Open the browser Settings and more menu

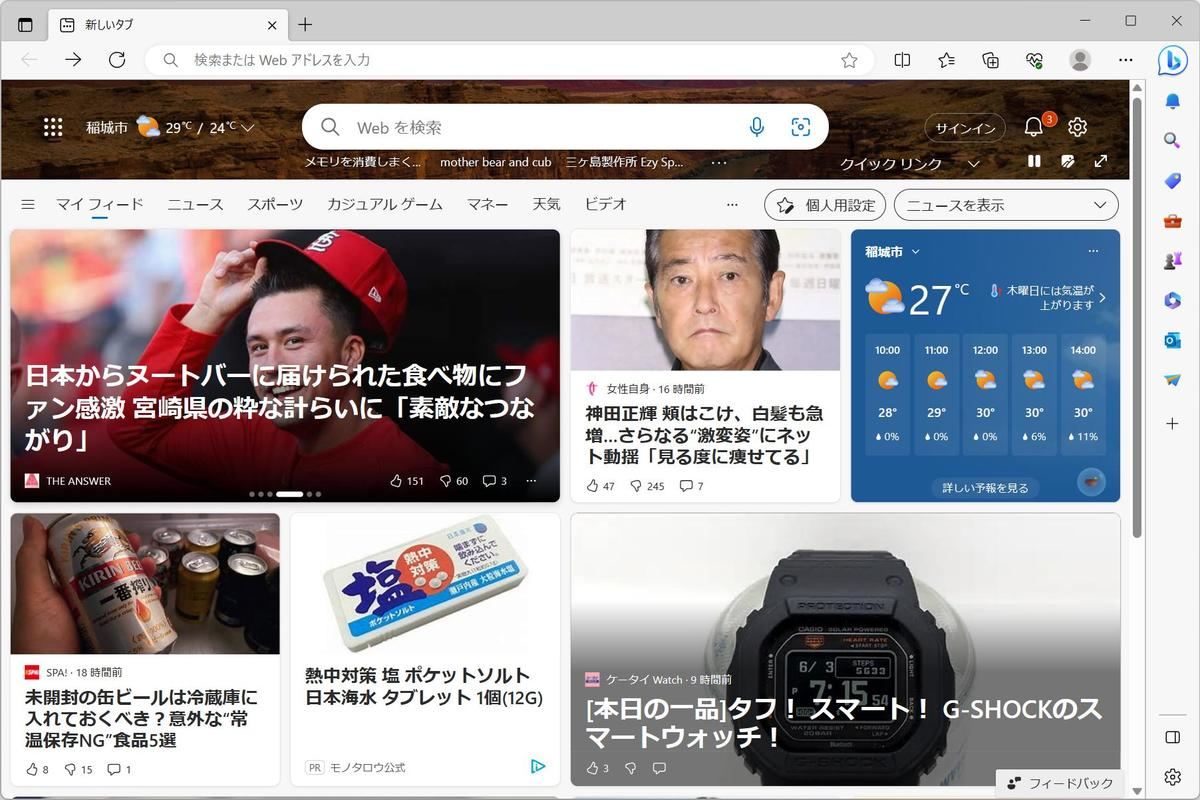pyautogui.click(x=1126, y=60)
